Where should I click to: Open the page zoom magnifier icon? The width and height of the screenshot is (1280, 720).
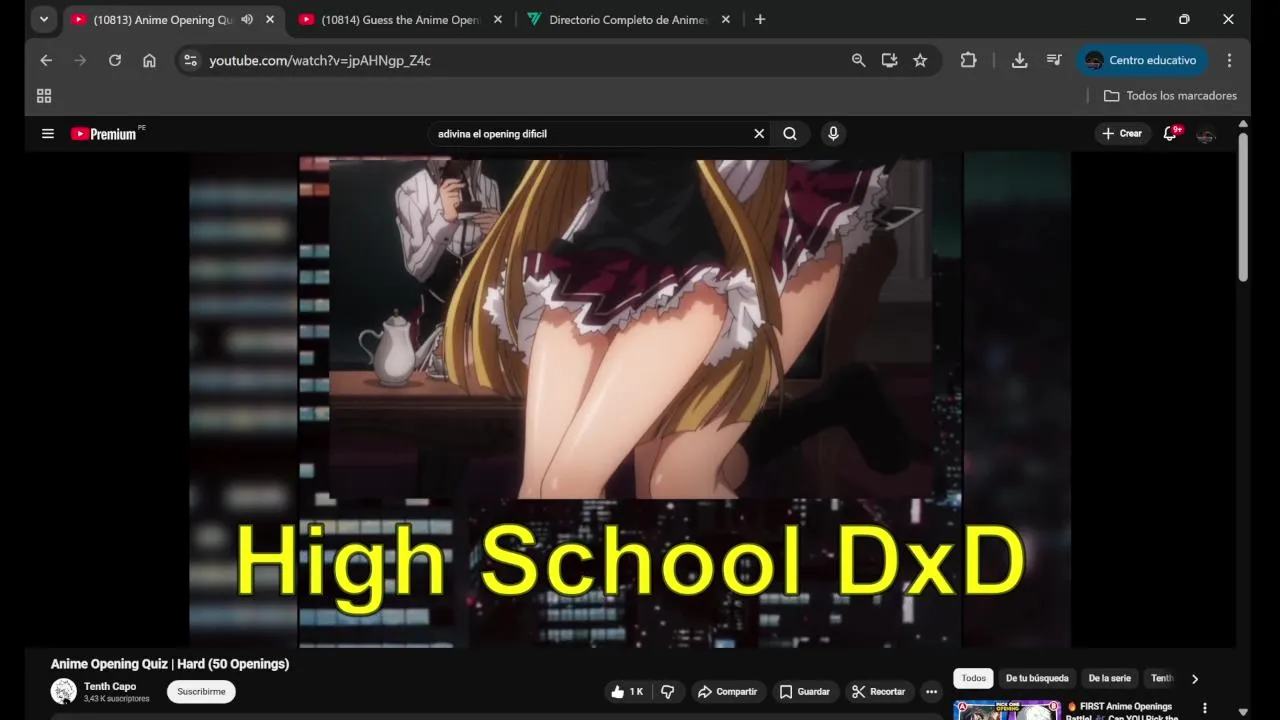click(858, 60)
